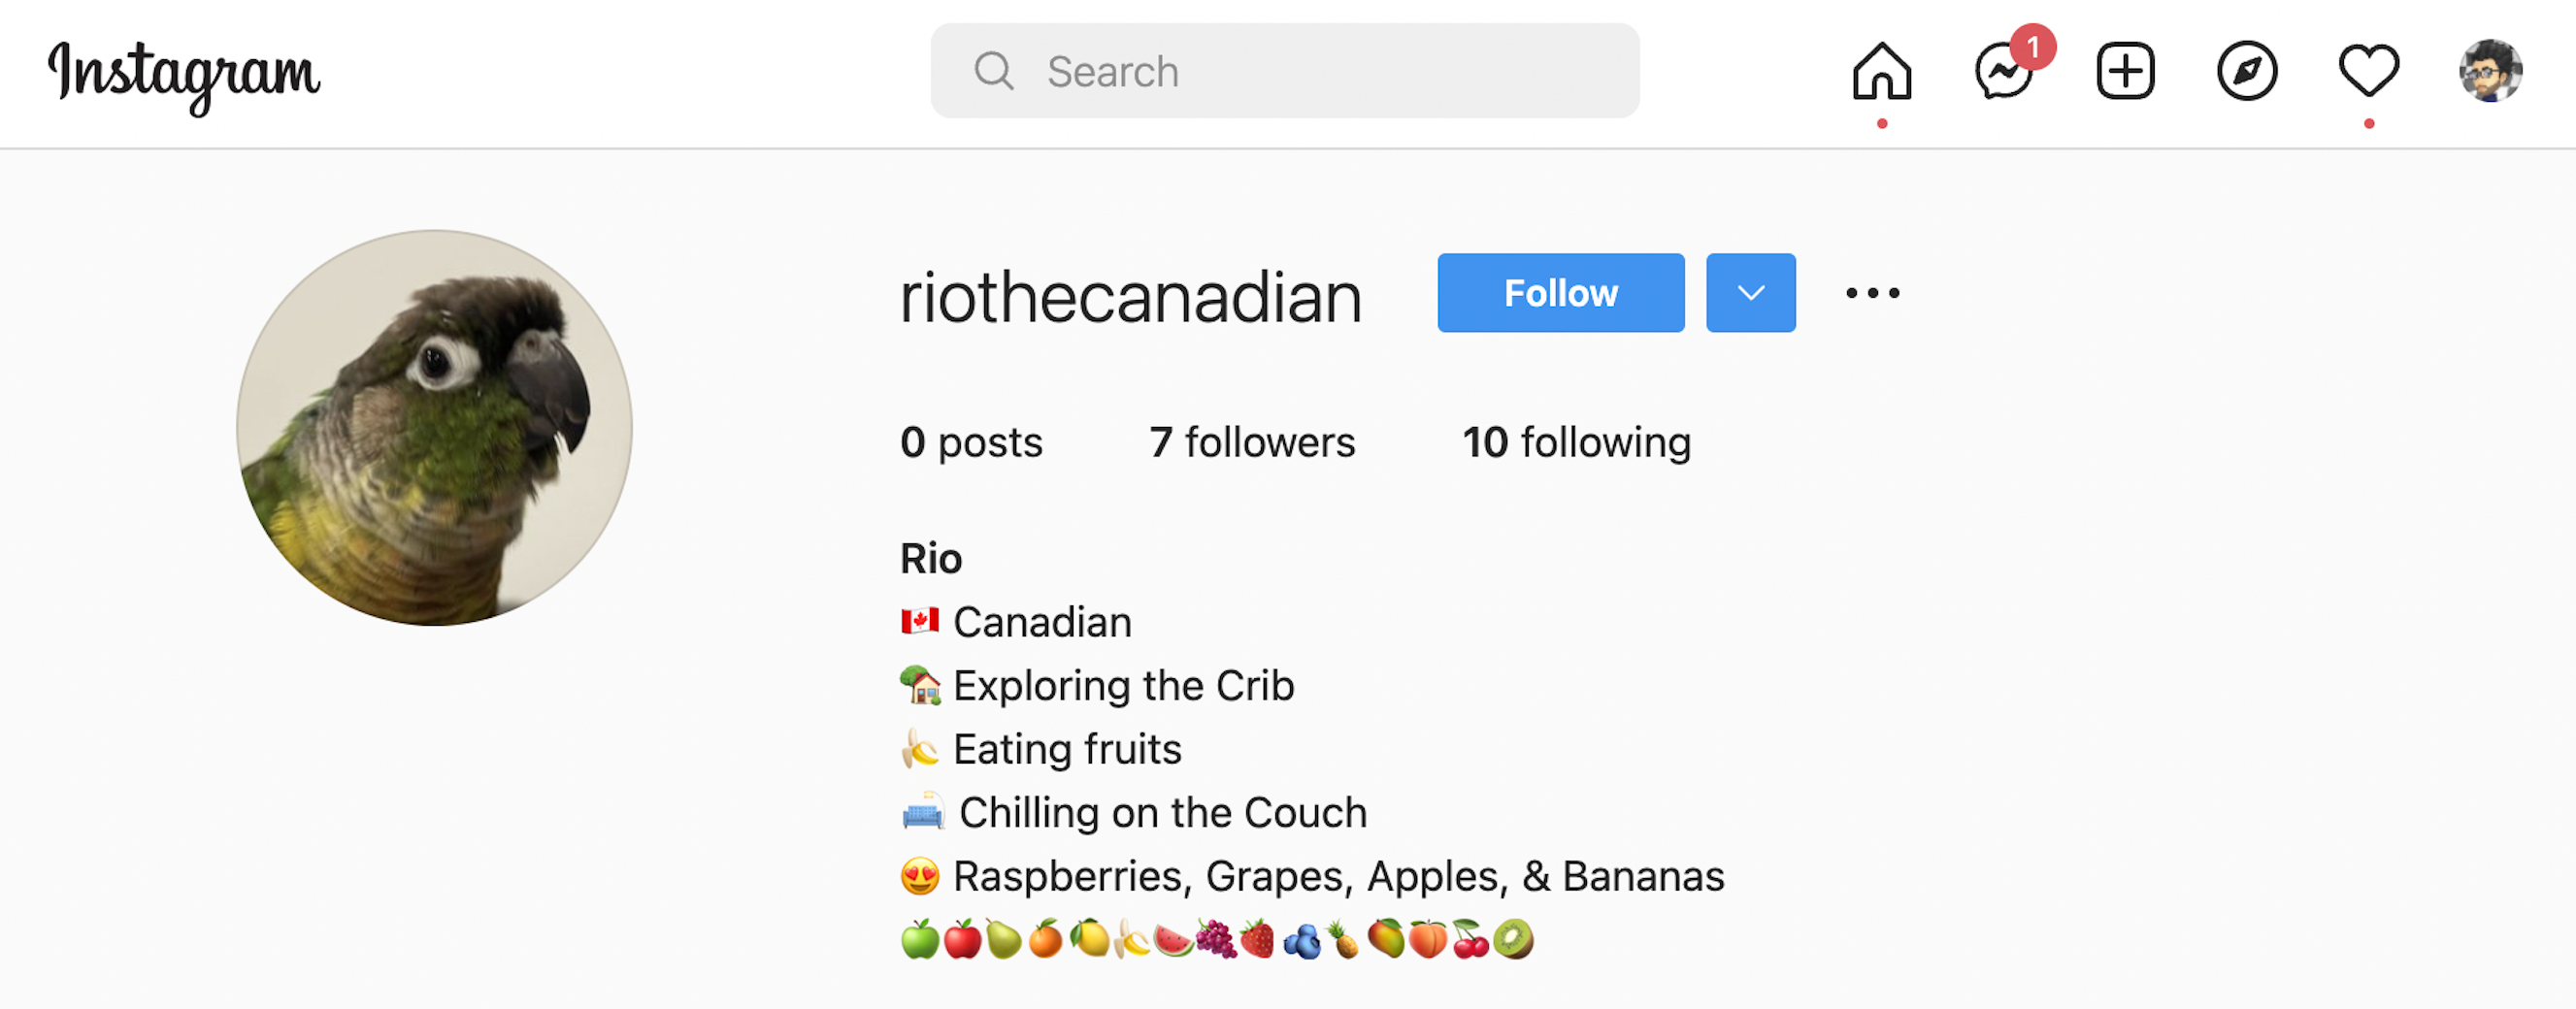Click the riothecanadian username heading
The image size is (2576, 1009).
(x=1131, y=297)
